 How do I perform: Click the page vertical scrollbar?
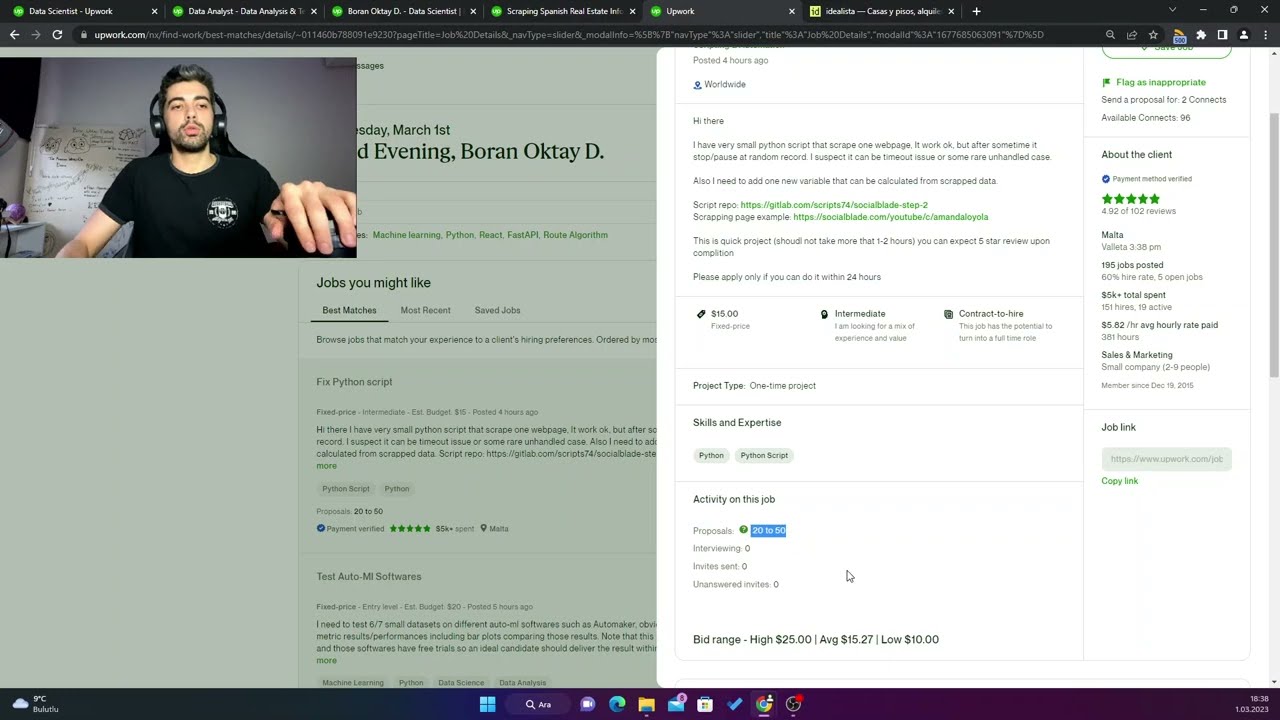coord(1273,245)
